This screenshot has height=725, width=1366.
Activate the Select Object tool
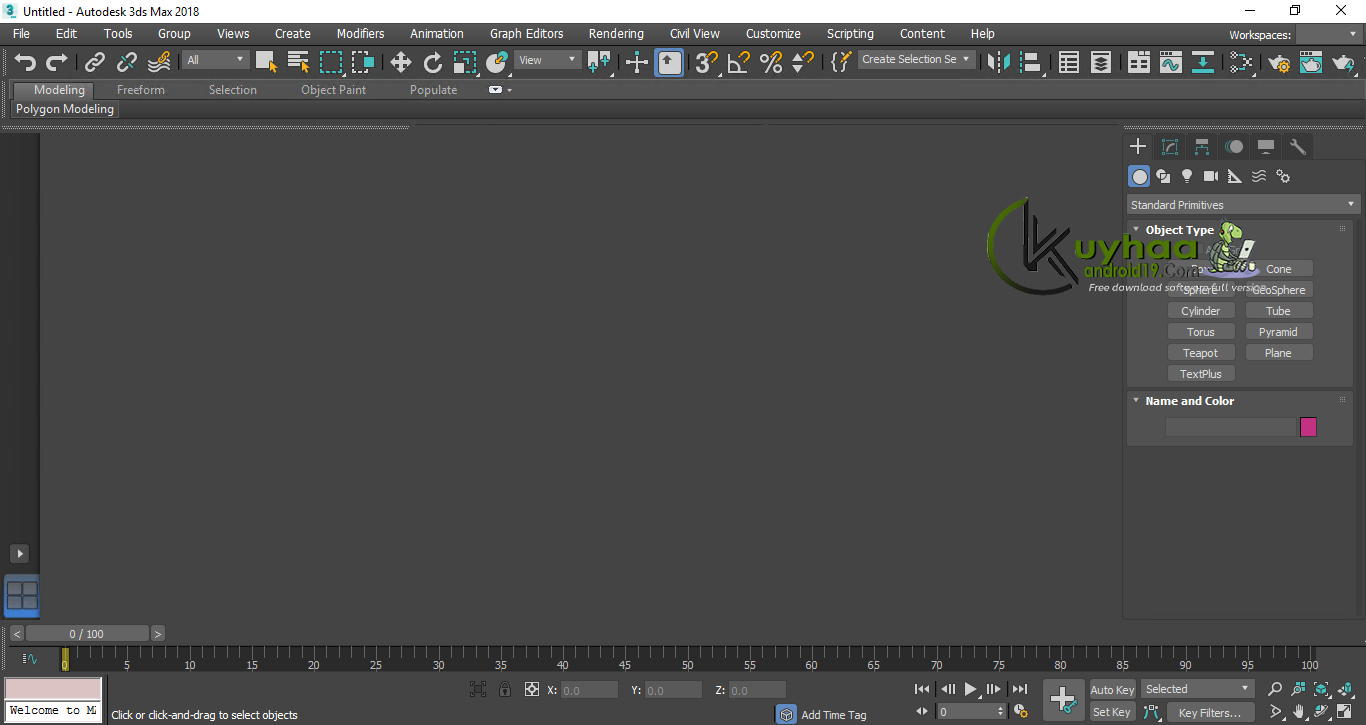[266, 63]
